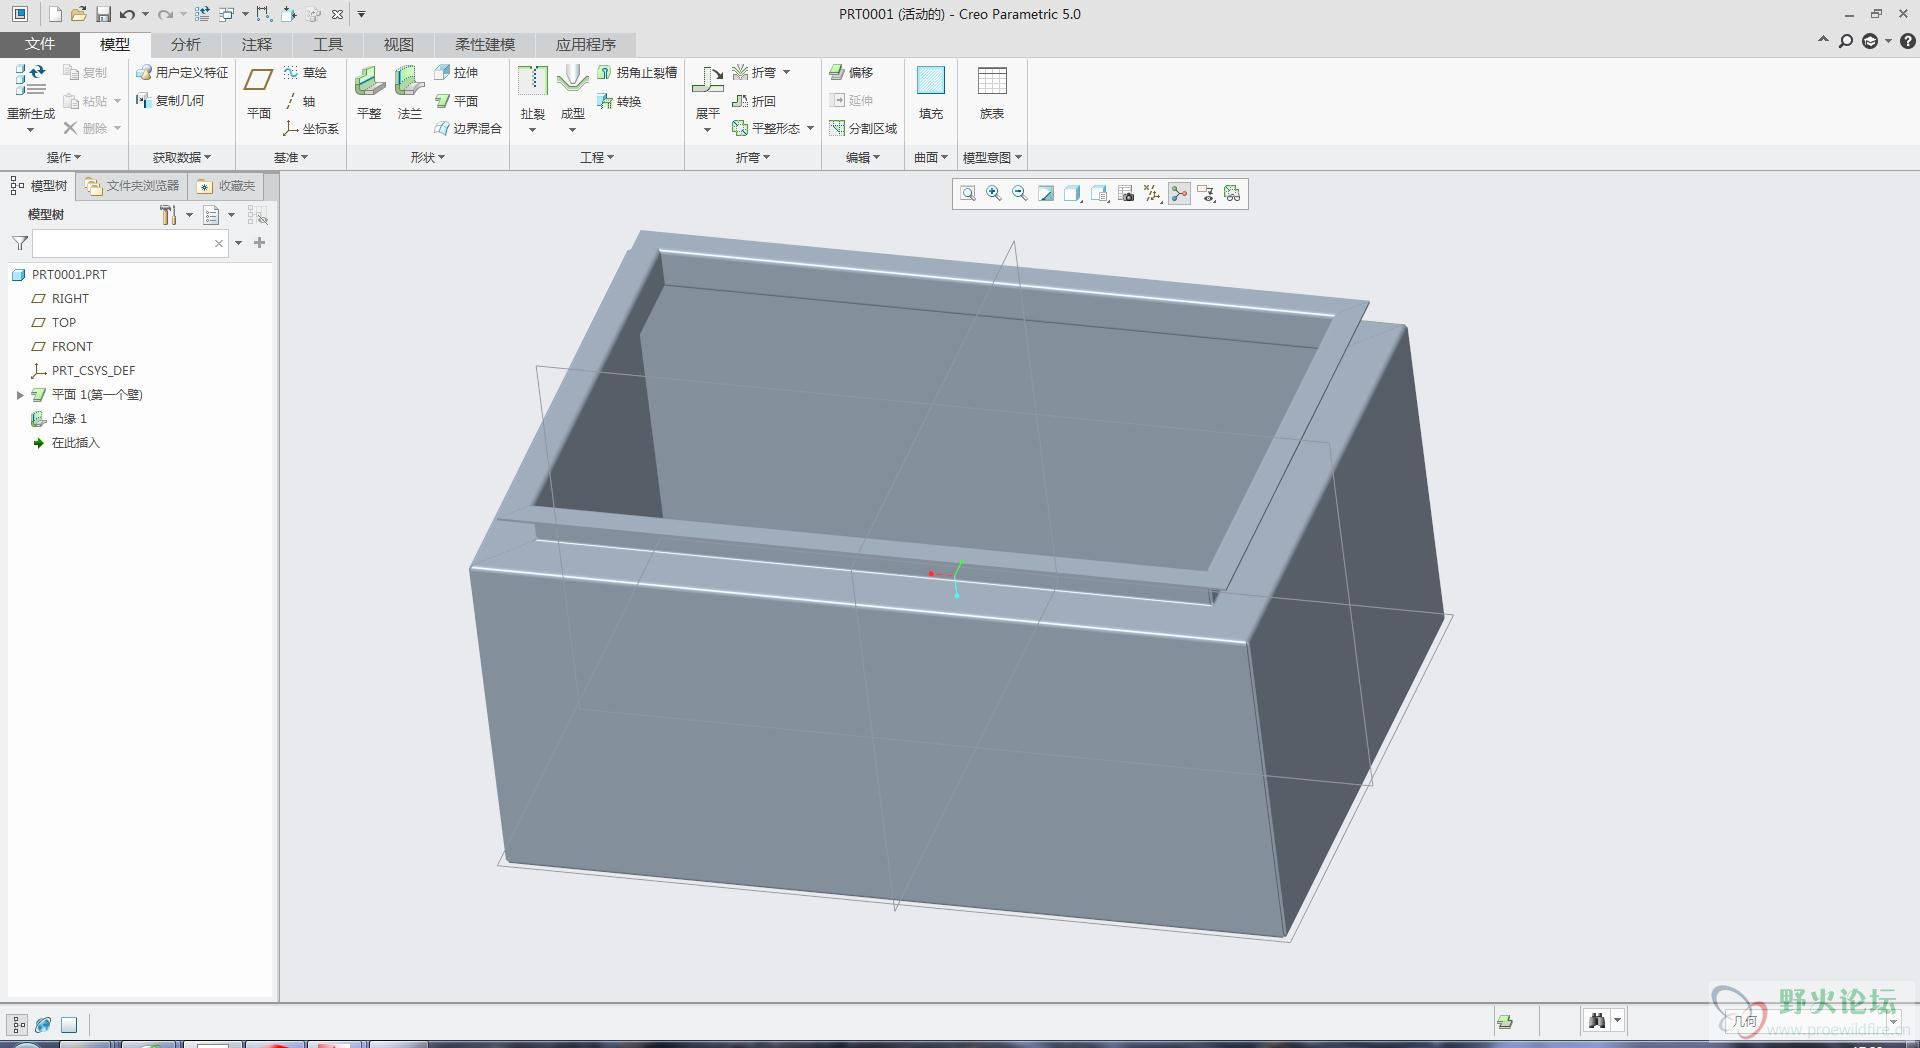Select Split Area (分割区域) tool

[863, 128]
